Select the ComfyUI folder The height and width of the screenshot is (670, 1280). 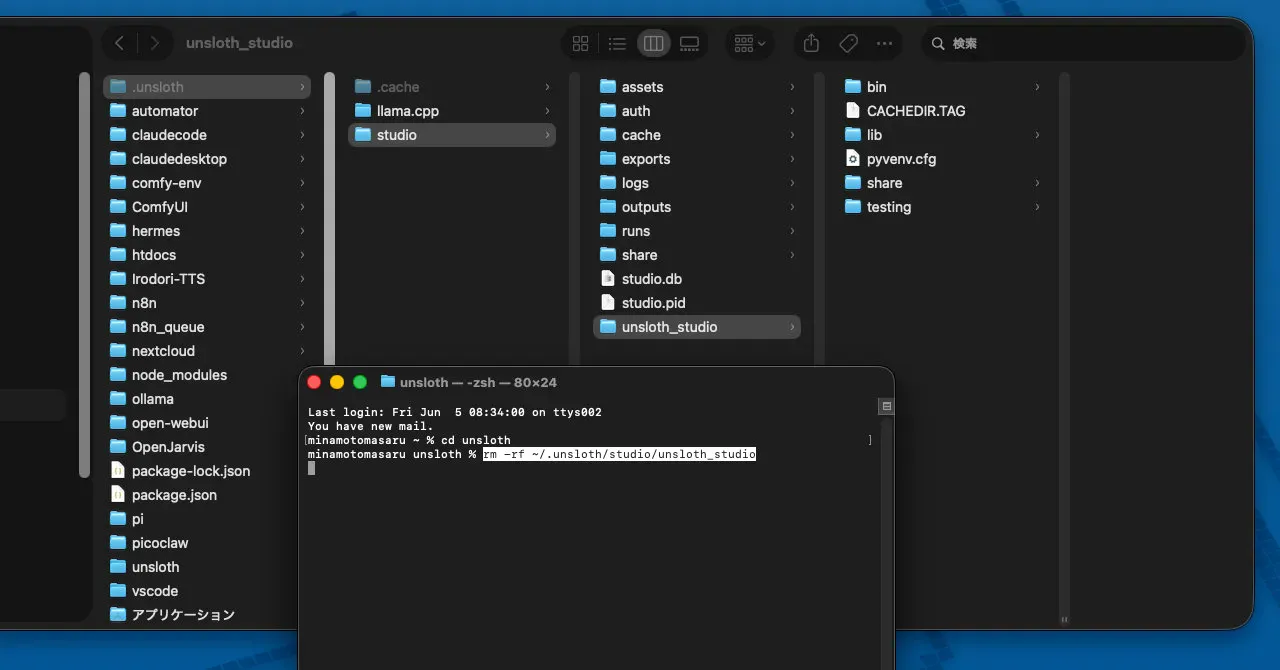(x=207, y=207)
